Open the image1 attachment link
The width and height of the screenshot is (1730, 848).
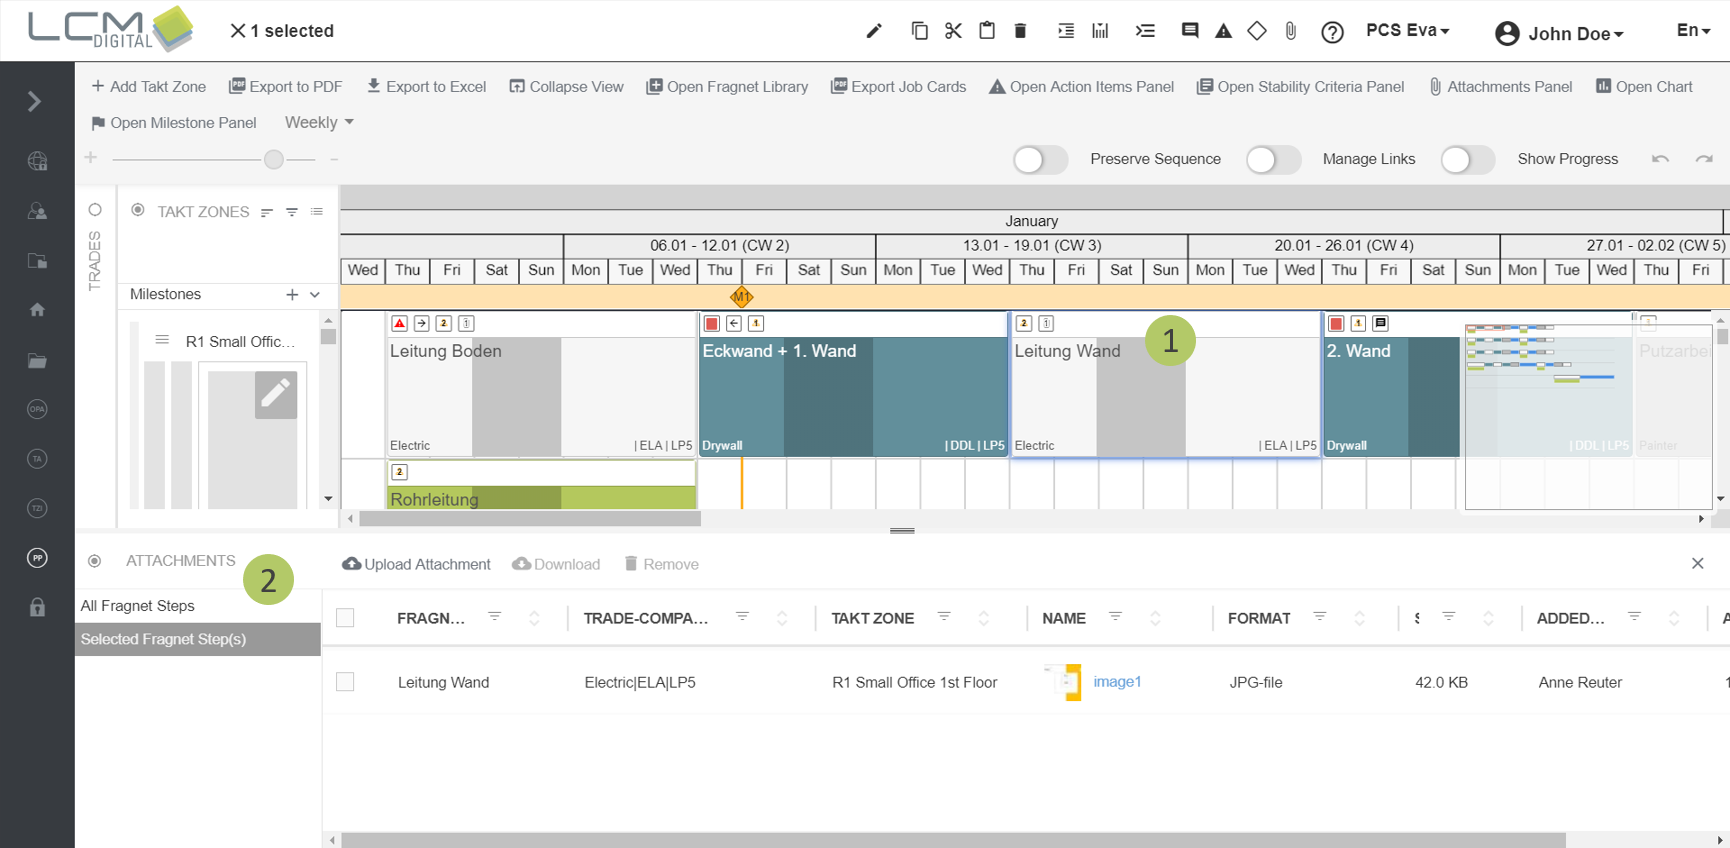point(1116,682)
